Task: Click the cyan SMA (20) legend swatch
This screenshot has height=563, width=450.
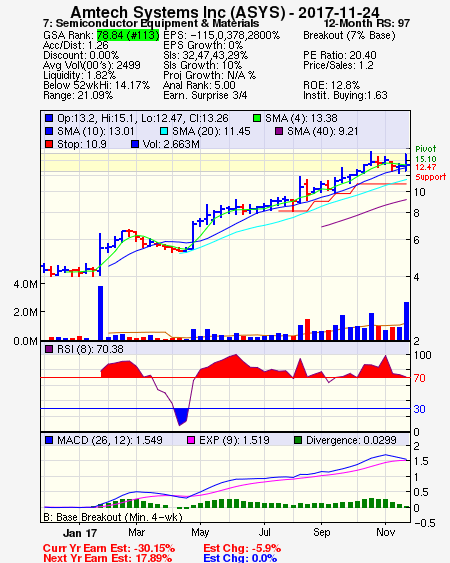Action: (164, 131)
